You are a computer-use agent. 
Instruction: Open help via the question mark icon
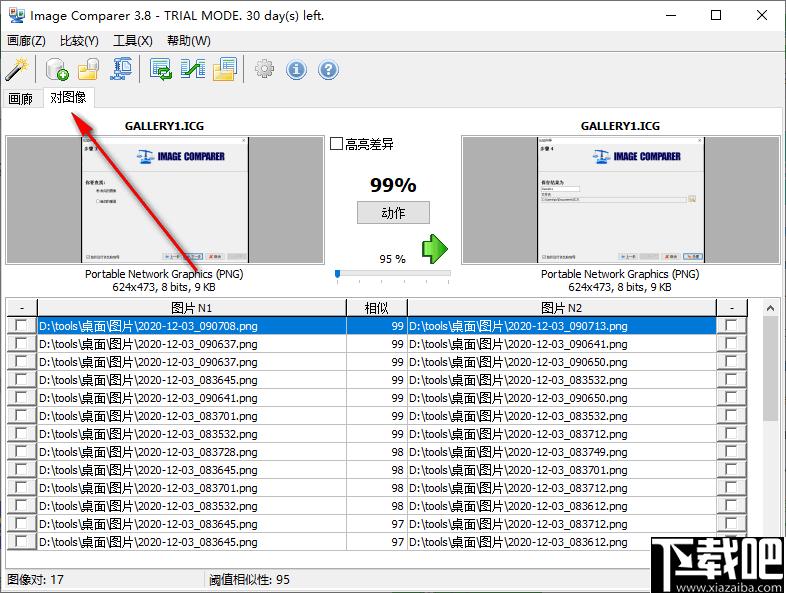[x=328, y=69]
